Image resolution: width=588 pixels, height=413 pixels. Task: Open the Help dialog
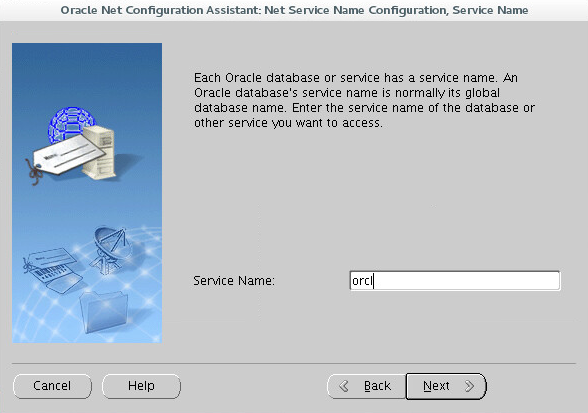[x=141, y=386]
